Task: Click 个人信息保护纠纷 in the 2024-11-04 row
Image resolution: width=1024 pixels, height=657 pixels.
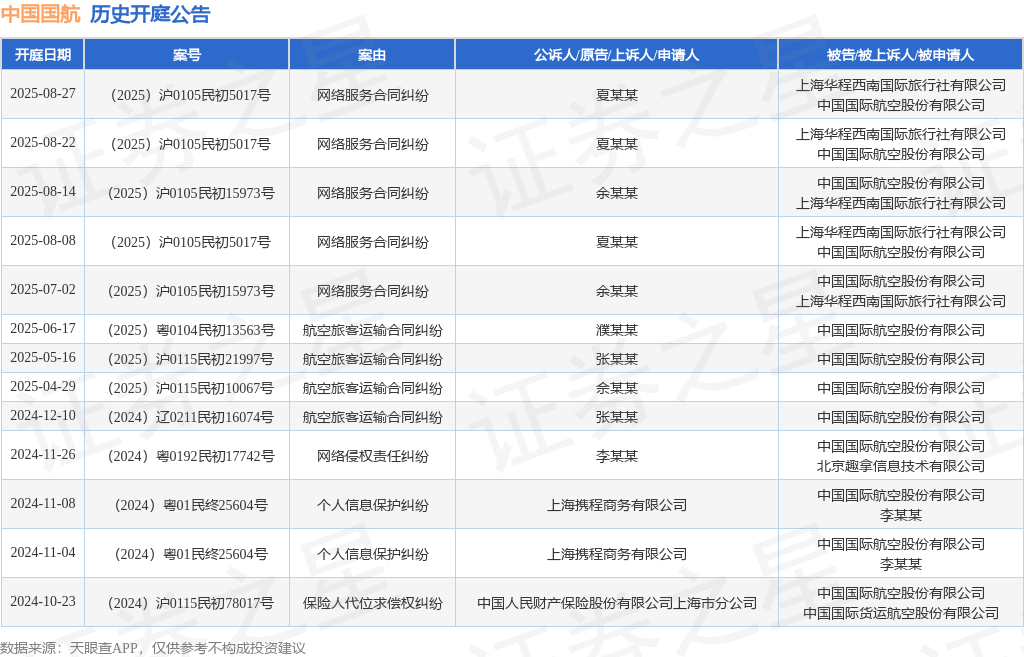Action: point(372,554)
